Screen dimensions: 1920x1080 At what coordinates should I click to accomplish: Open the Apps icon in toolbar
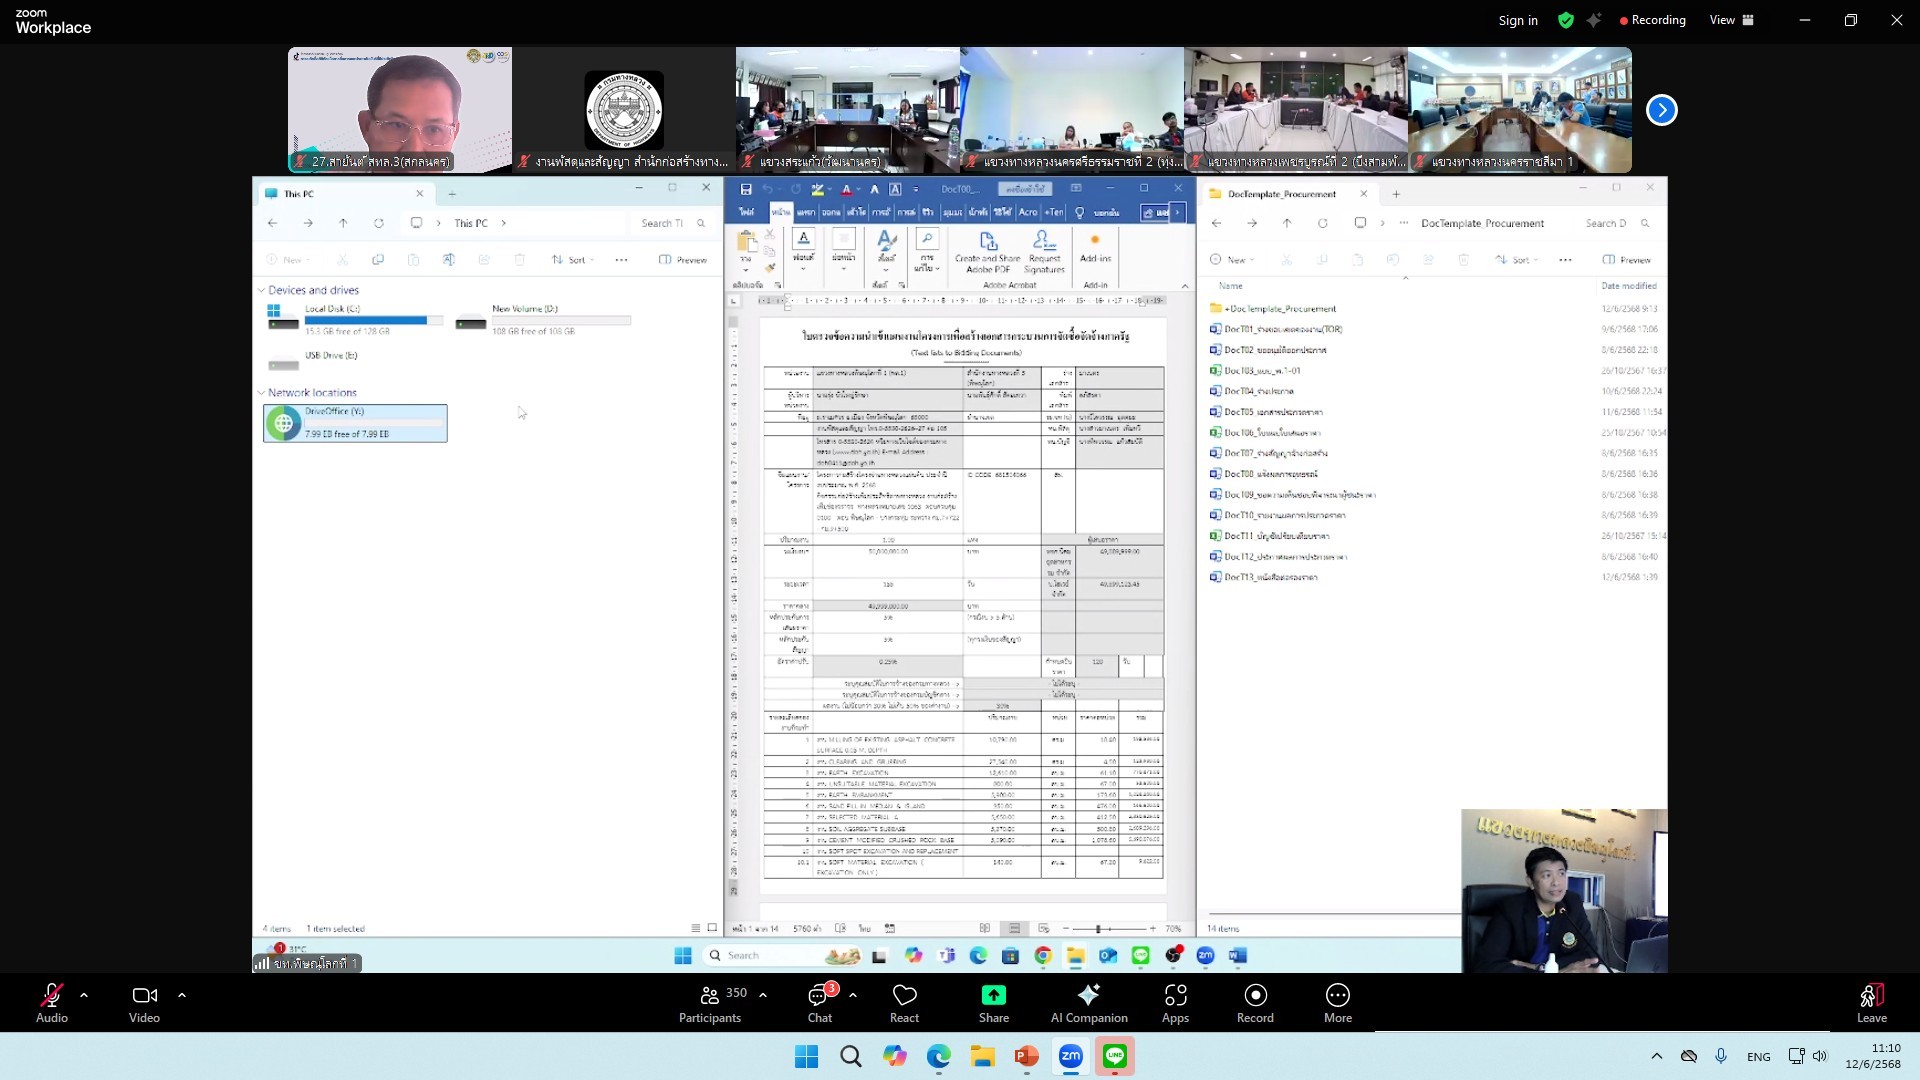pyautogui.click(x=1175, y=996)
